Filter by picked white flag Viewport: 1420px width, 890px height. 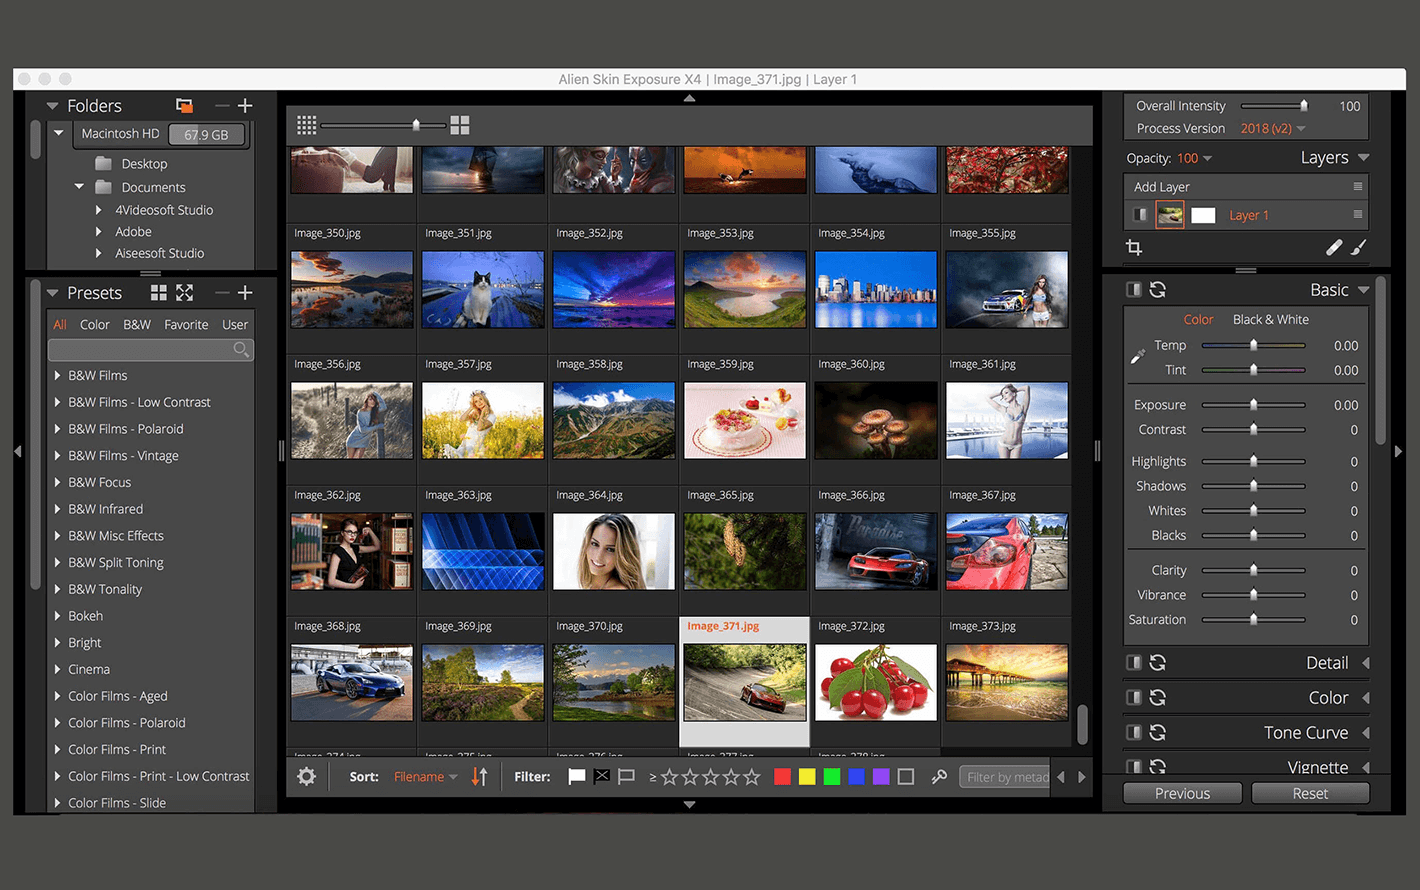[577, 777]
